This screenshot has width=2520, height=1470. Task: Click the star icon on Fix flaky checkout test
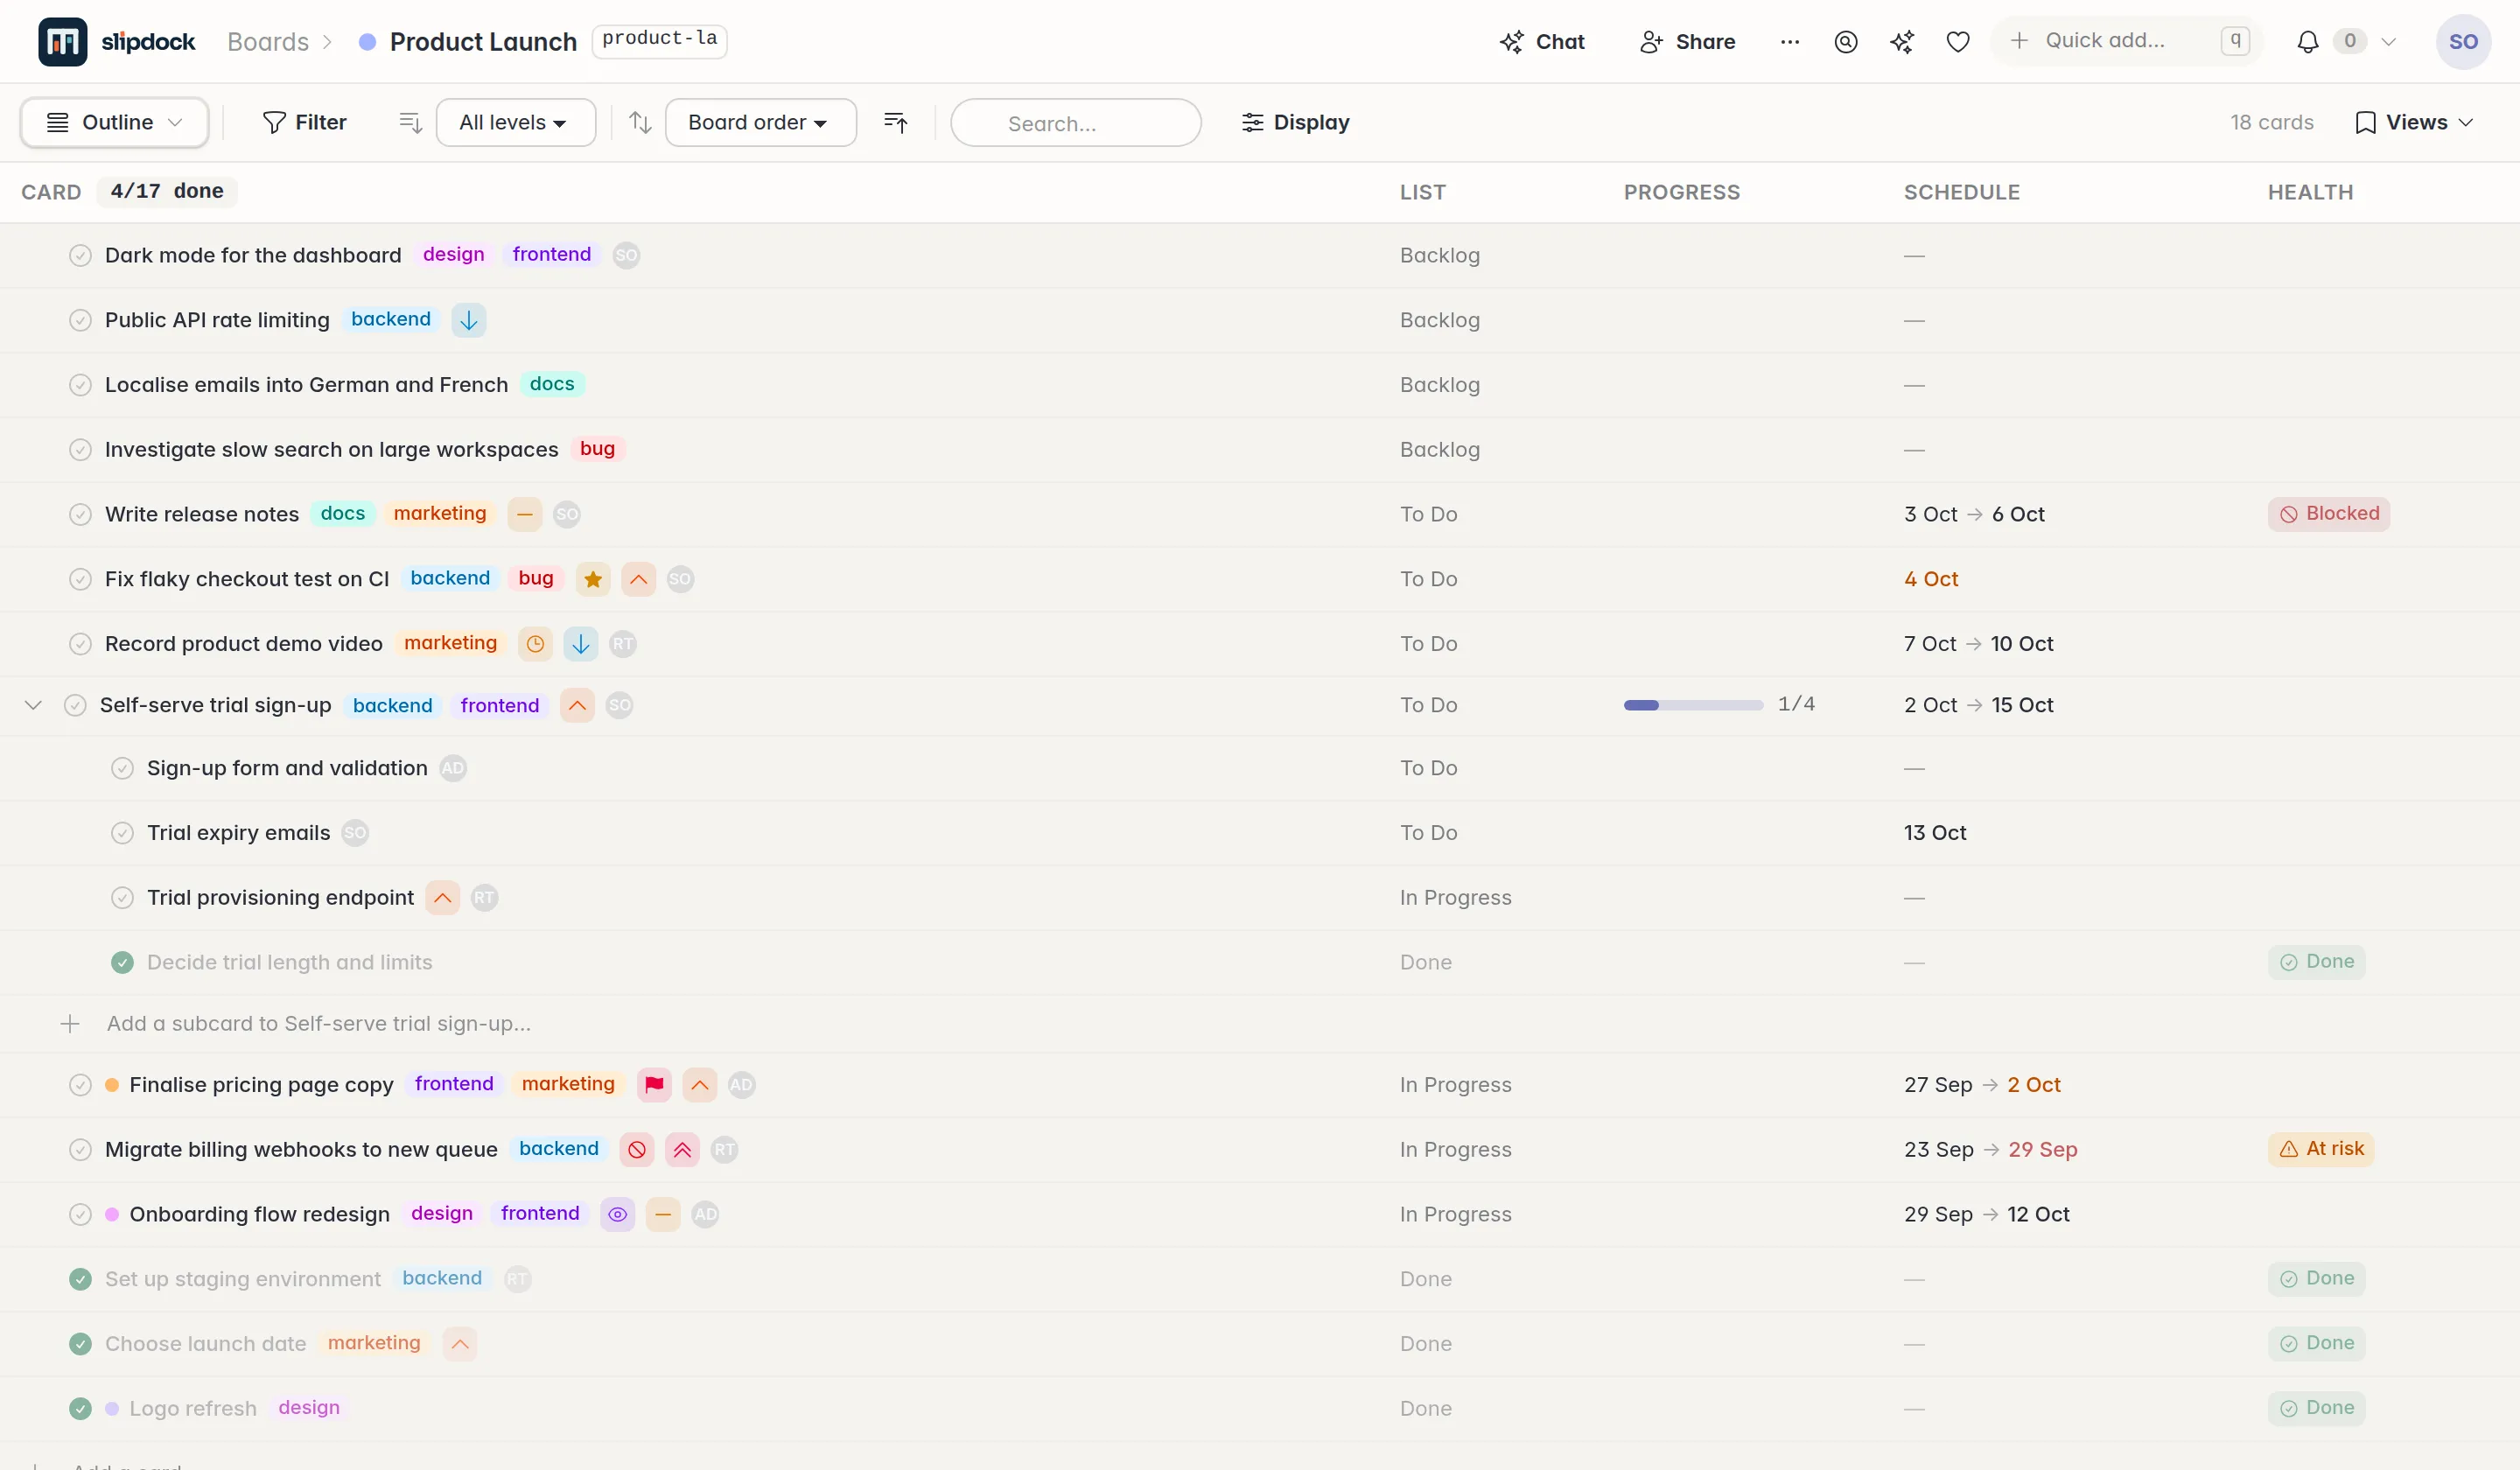(593, 579)
